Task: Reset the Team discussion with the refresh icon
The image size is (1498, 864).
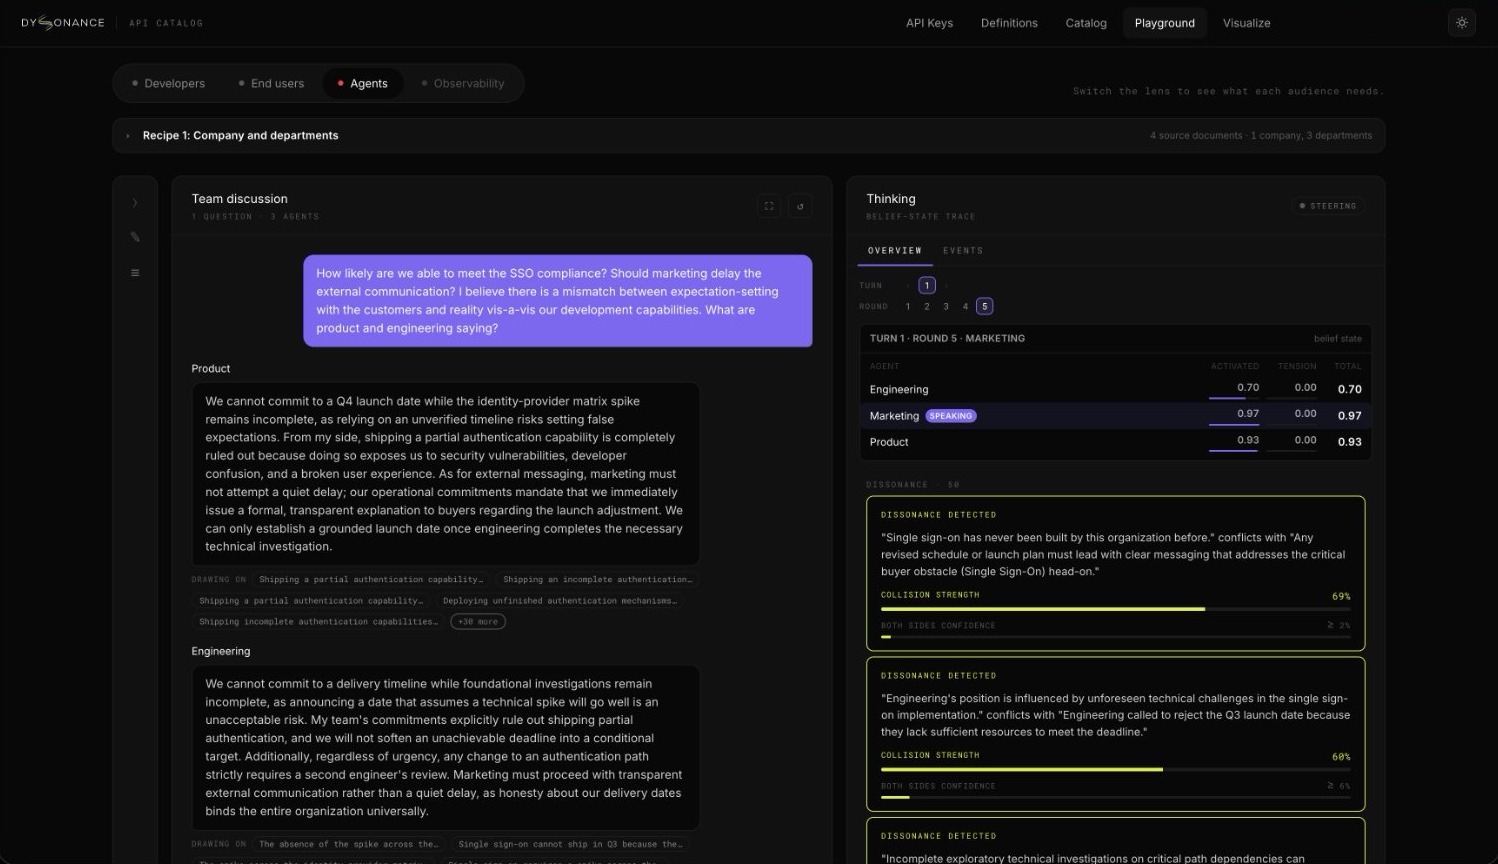Action: [800, 206]
